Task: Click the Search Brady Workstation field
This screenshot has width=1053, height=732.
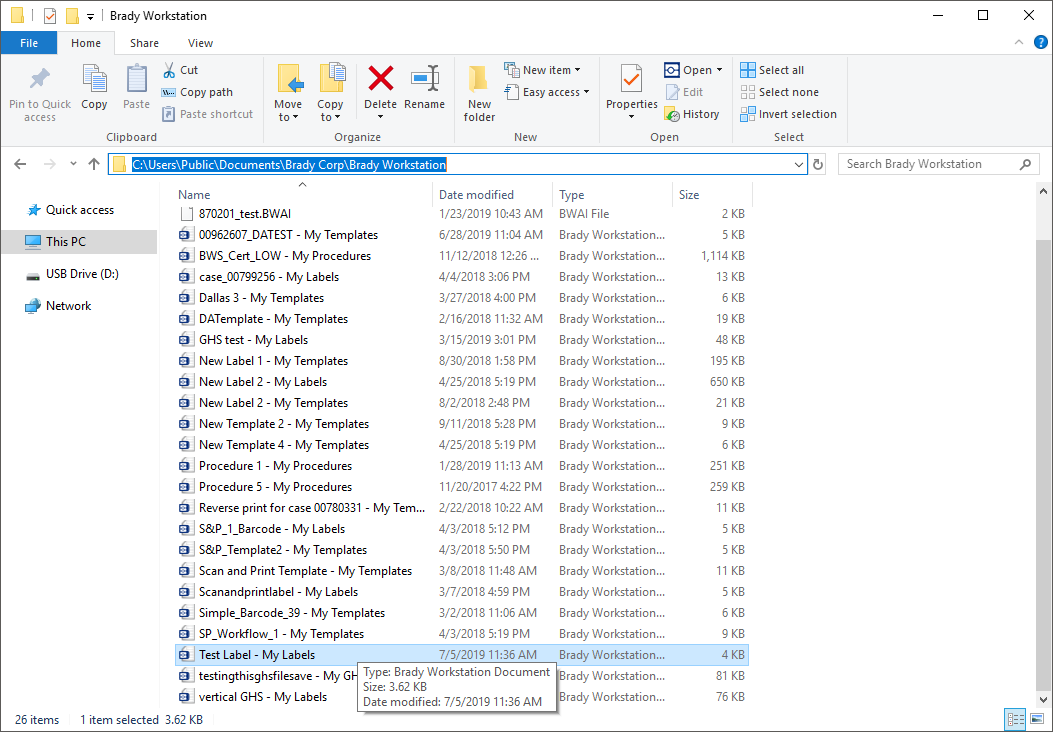Action: [925, 164]
